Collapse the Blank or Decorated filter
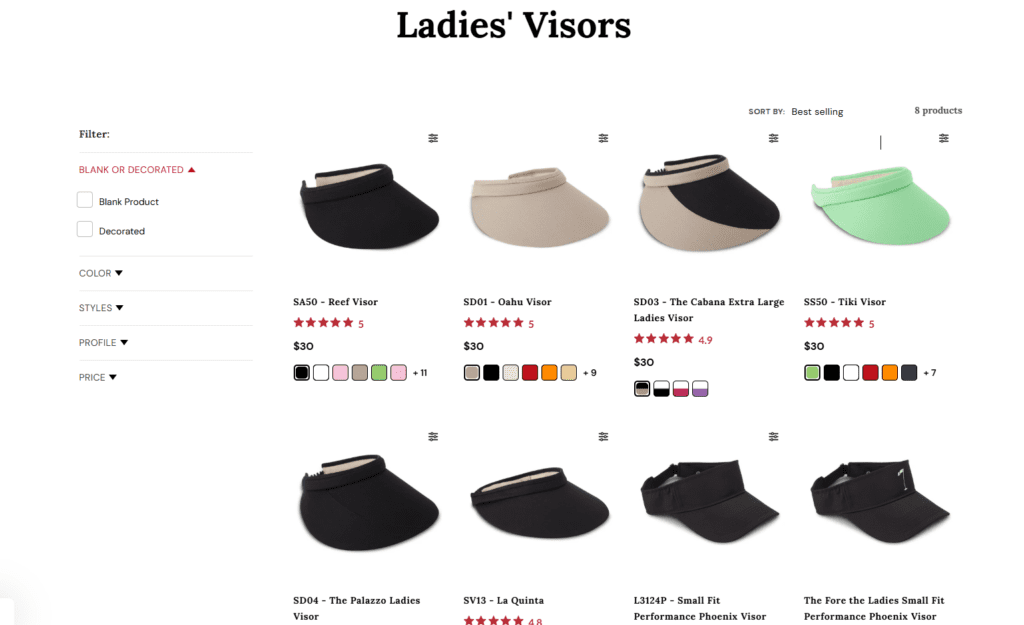The width and height of the screenshot is (1024, 625). 137,170
